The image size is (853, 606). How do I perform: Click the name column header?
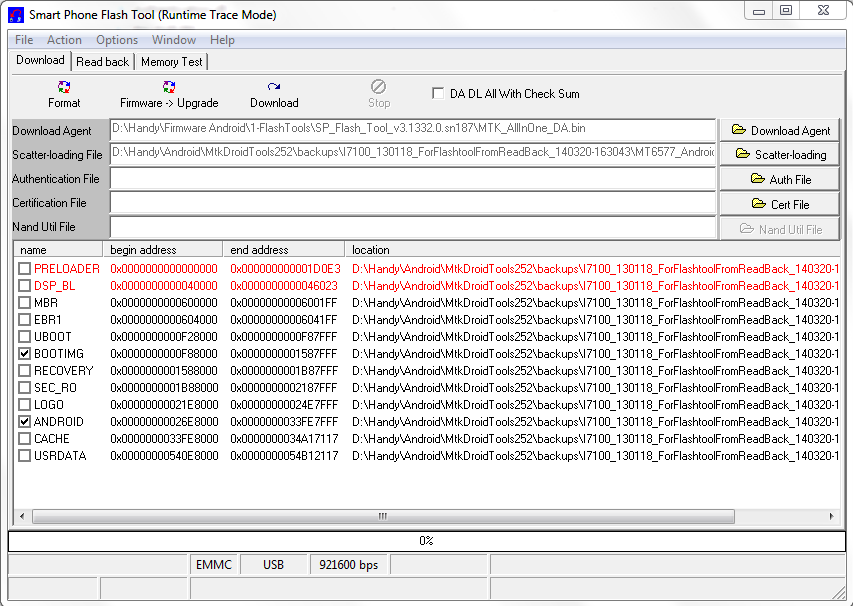point(58,250)
